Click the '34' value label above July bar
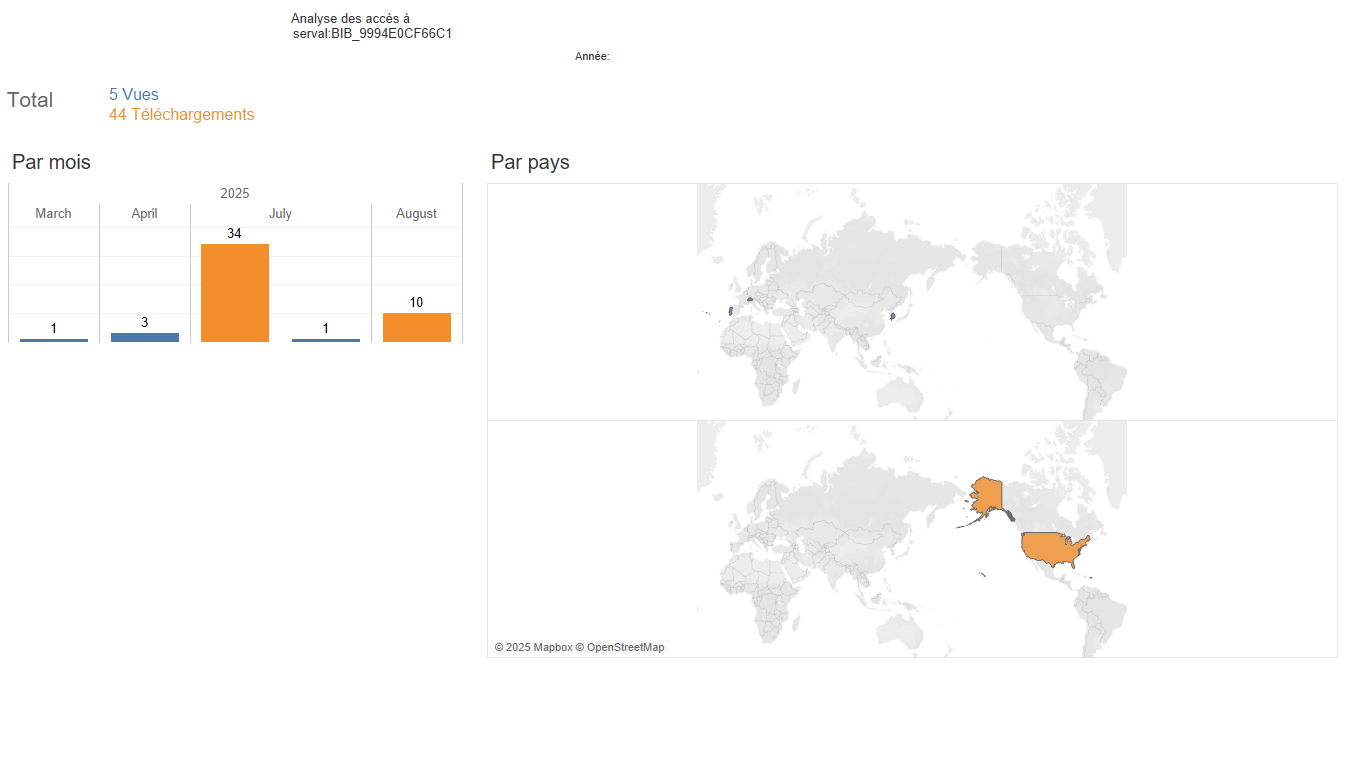 pos(234,233)
